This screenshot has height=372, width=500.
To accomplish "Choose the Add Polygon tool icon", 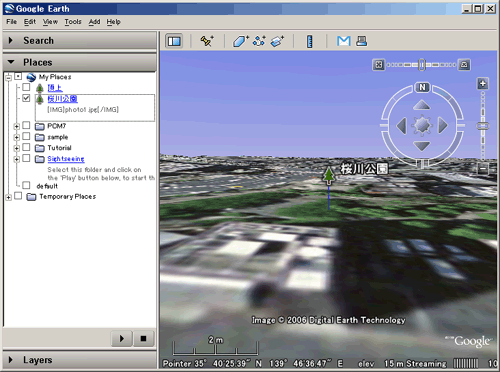I will tap(241, 41).
